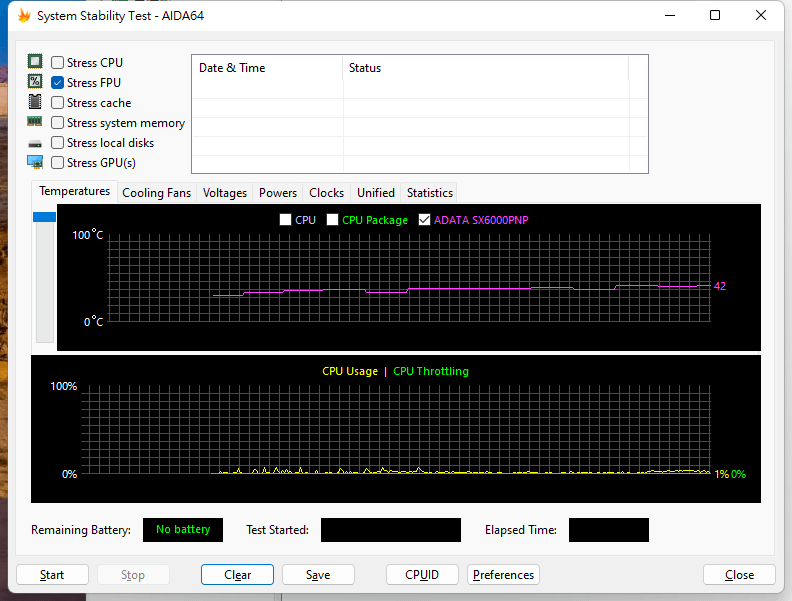Hide the ADATA SX6000PNP temperature line
The height and width of the screenshot is (601, 792).
(424, 220)
